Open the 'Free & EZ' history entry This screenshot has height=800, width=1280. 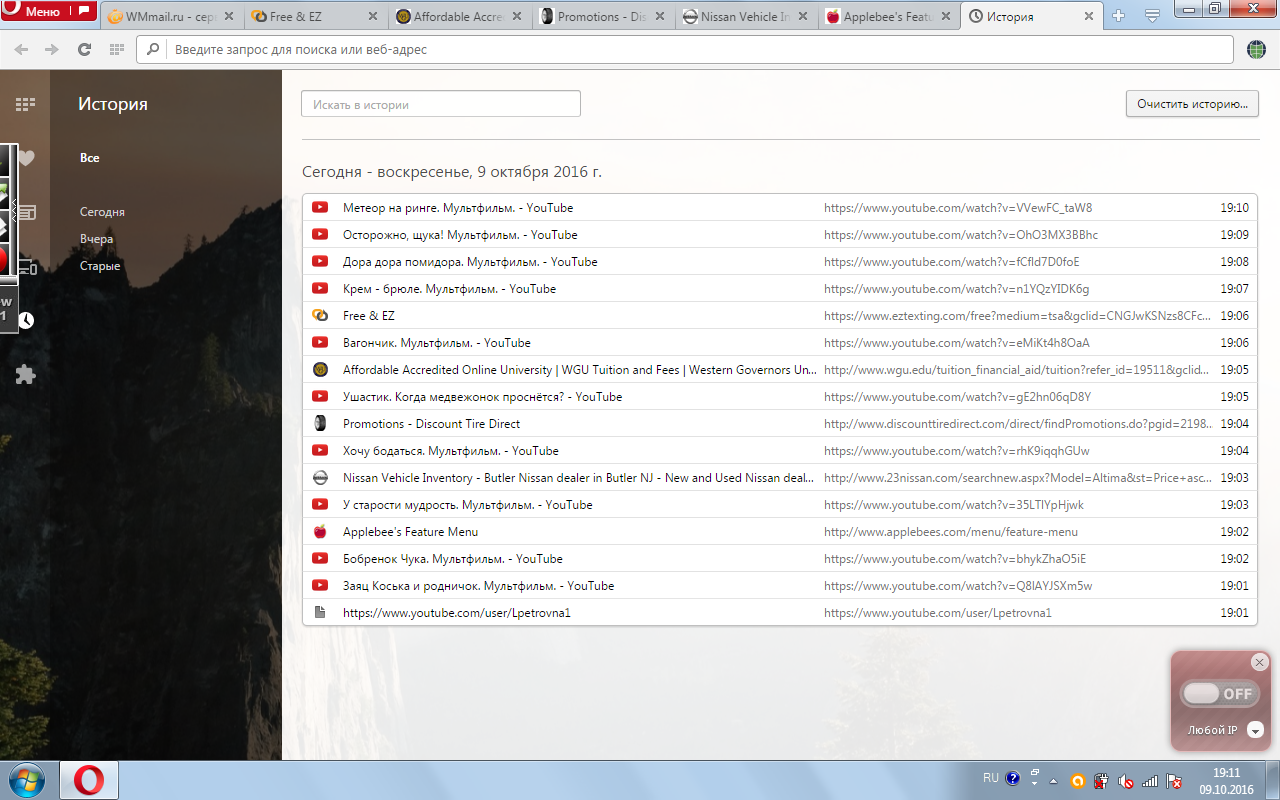tap(369, 316)
